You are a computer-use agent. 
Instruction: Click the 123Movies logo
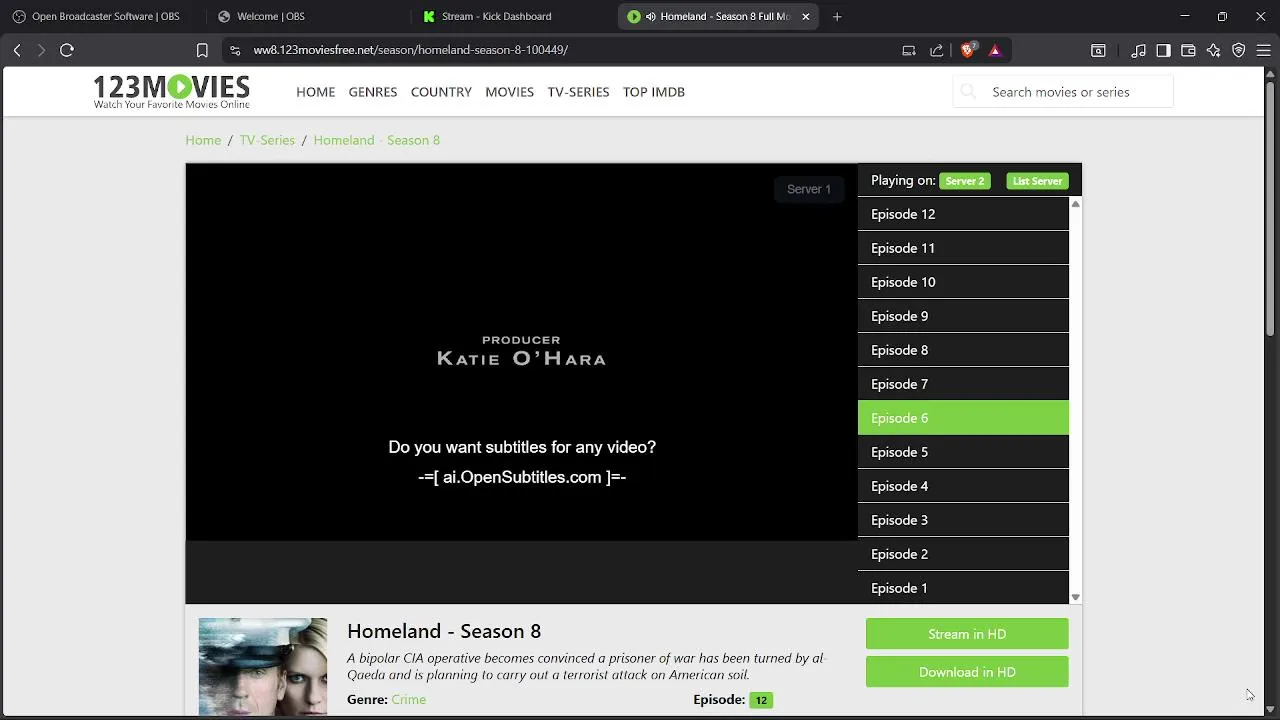coord(172,91)
